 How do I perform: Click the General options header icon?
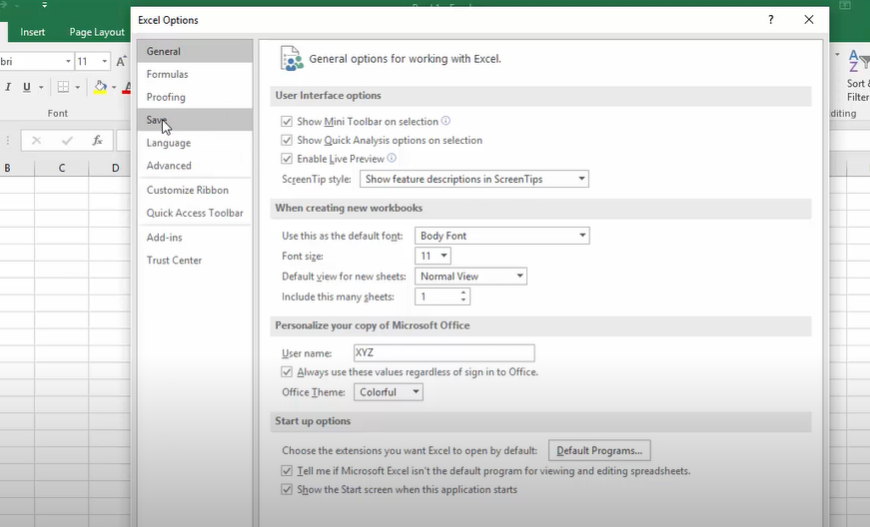(x=292, y=59)
